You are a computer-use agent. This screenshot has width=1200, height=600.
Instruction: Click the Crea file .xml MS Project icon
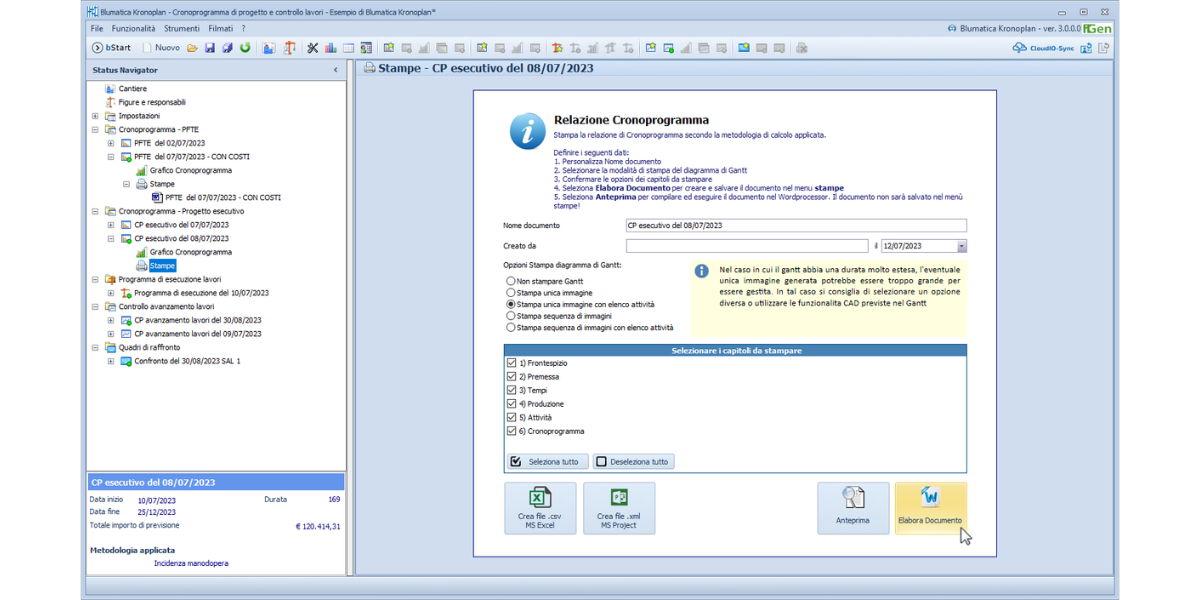coord(619,508)
